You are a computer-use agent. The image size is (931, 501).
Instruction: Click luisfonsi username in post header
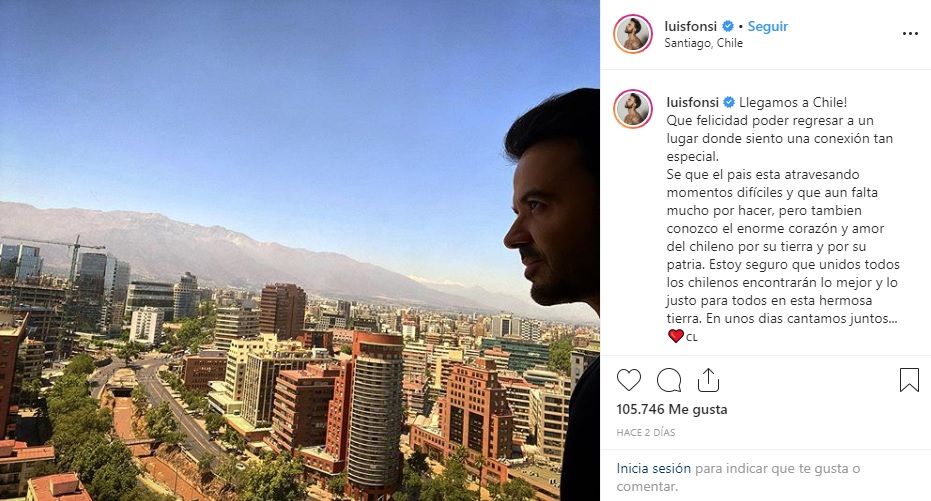tap(691, 26)
